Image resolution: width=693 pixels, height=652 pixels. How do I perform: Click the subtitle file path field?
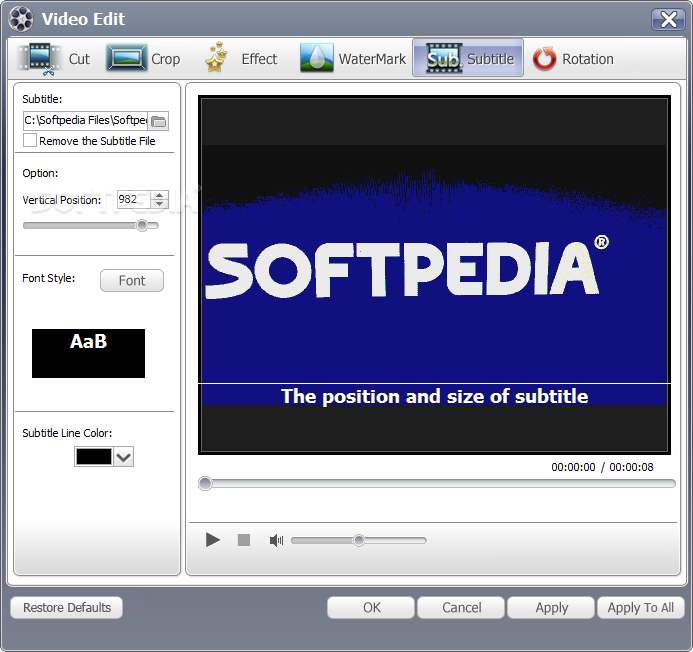(85, 120)
